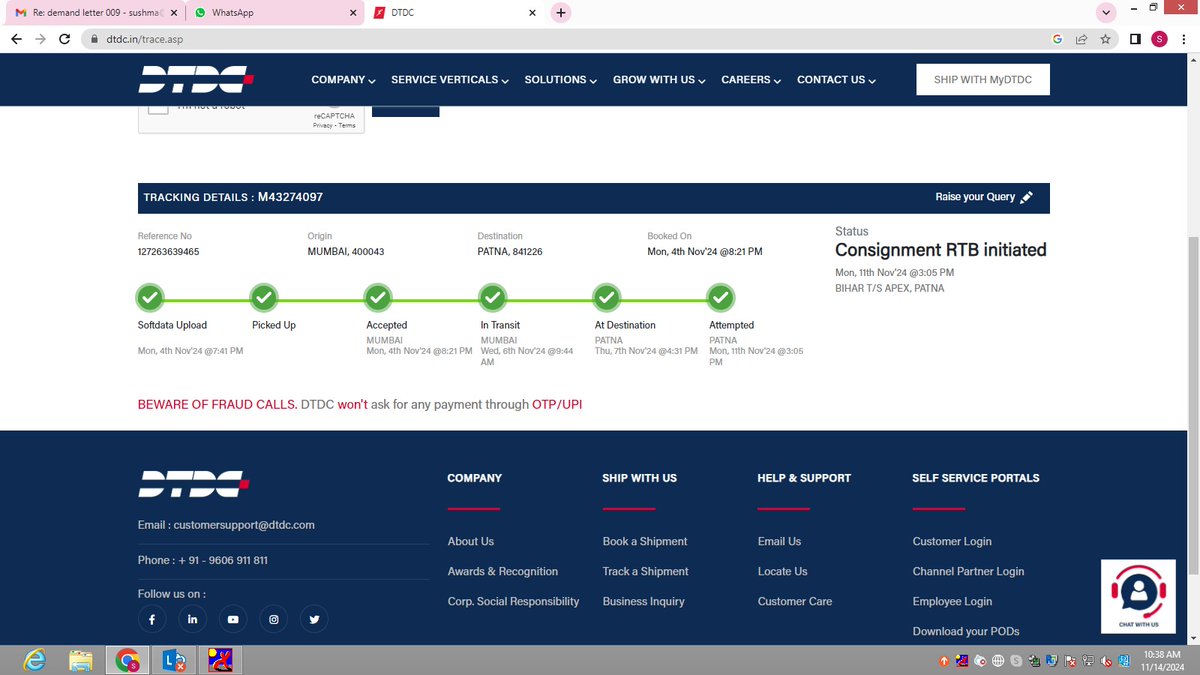Open Channel Partner Login link
The height and width of the screenshot is (675, 1200).
coord(969,571)
